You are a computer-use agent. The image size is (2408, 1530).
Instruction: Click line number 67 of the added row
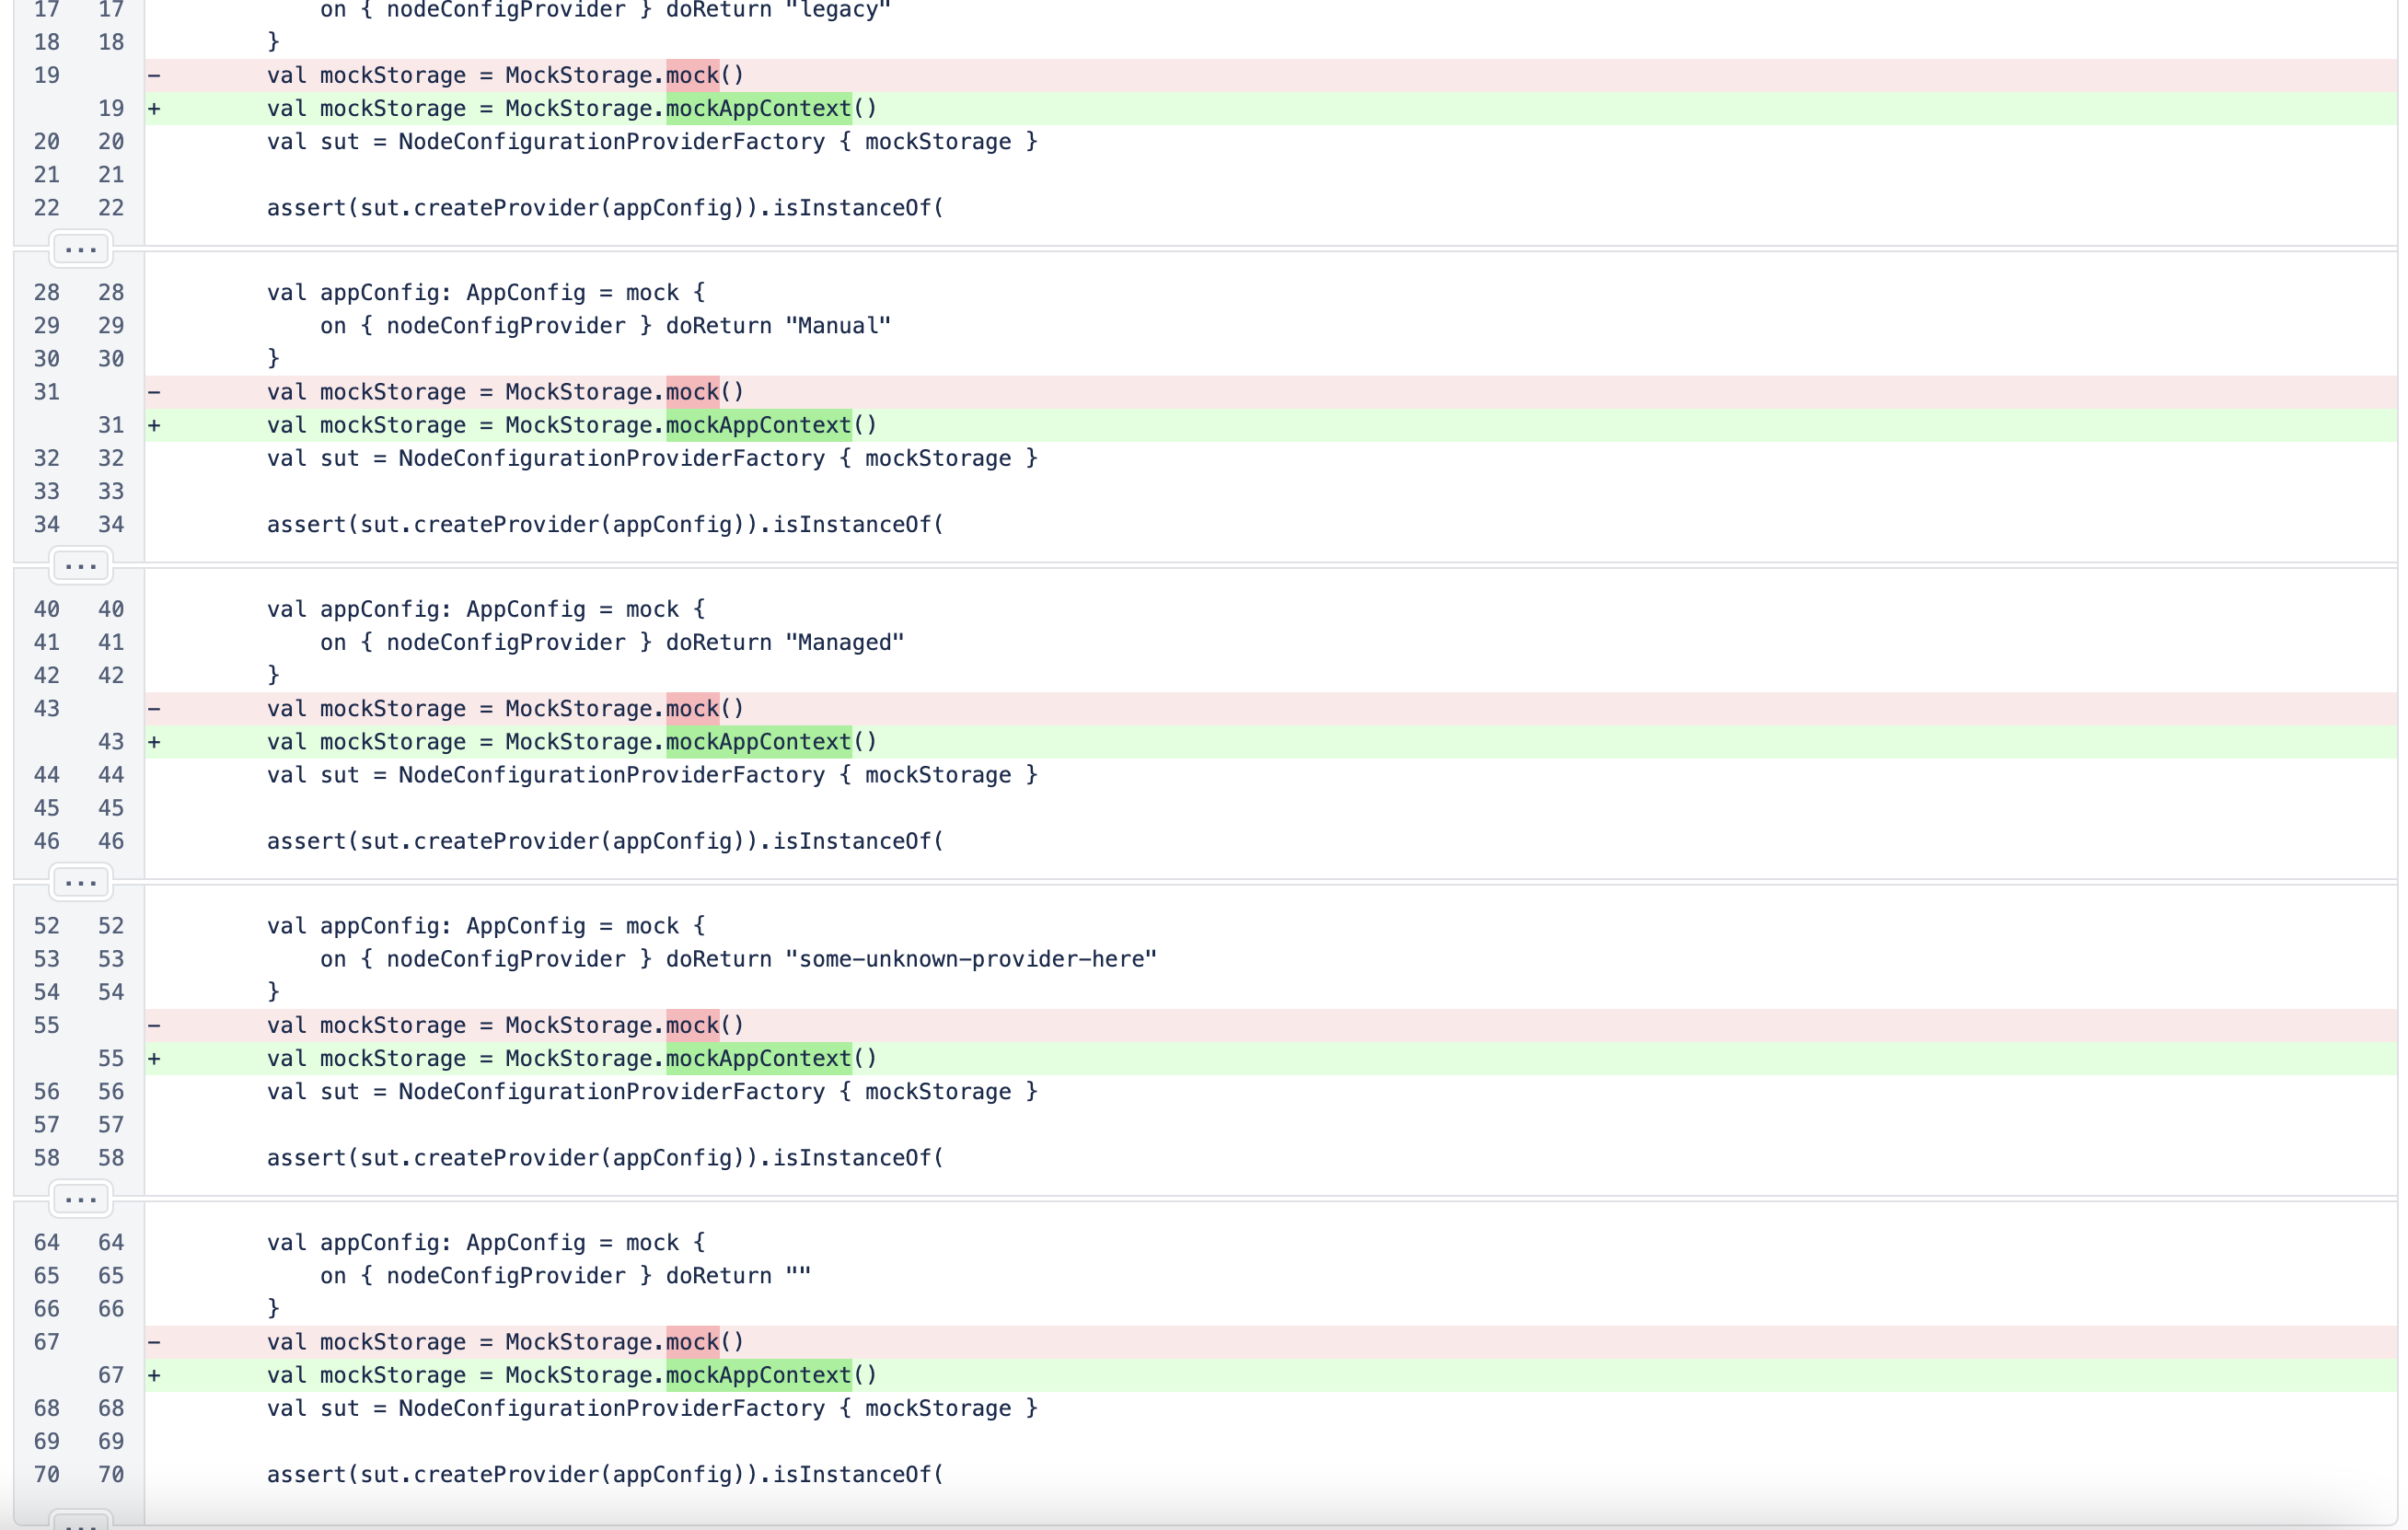(x=111, y=1375)
